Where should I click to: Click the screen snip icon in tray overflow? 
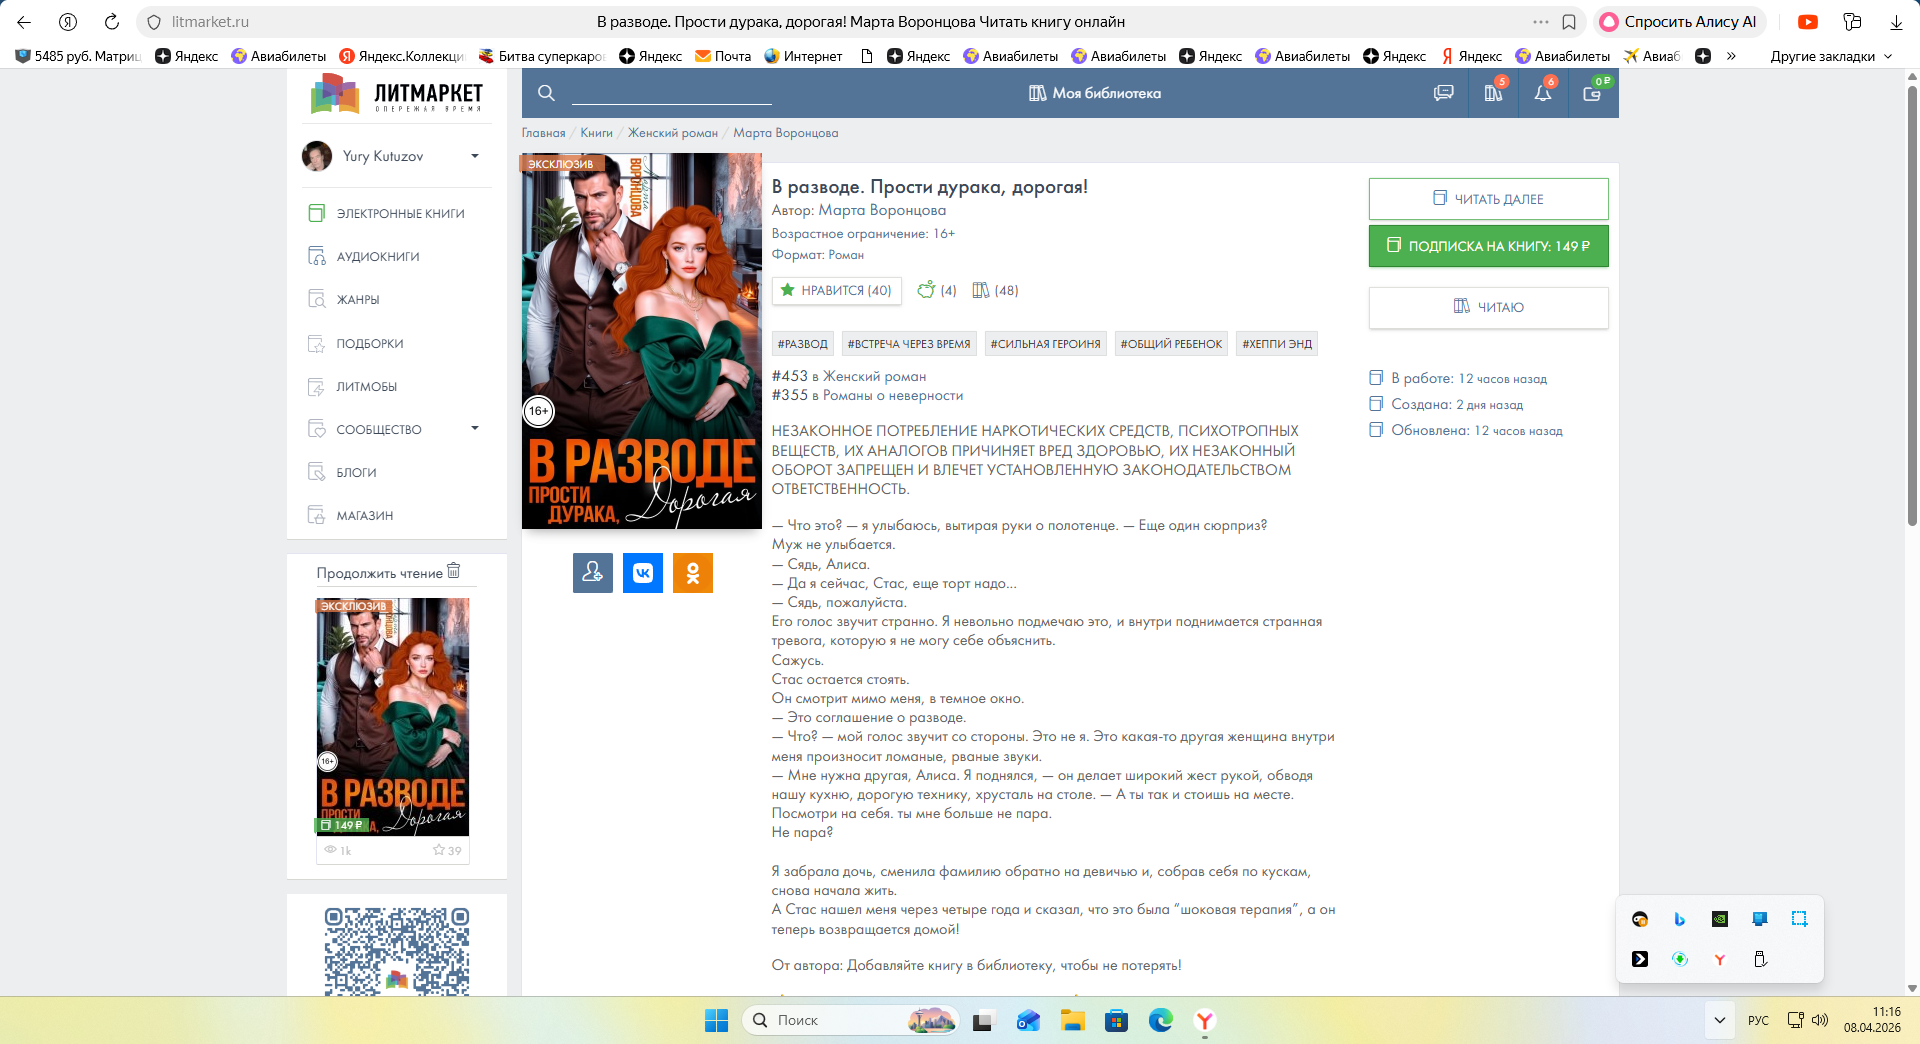1799,919
